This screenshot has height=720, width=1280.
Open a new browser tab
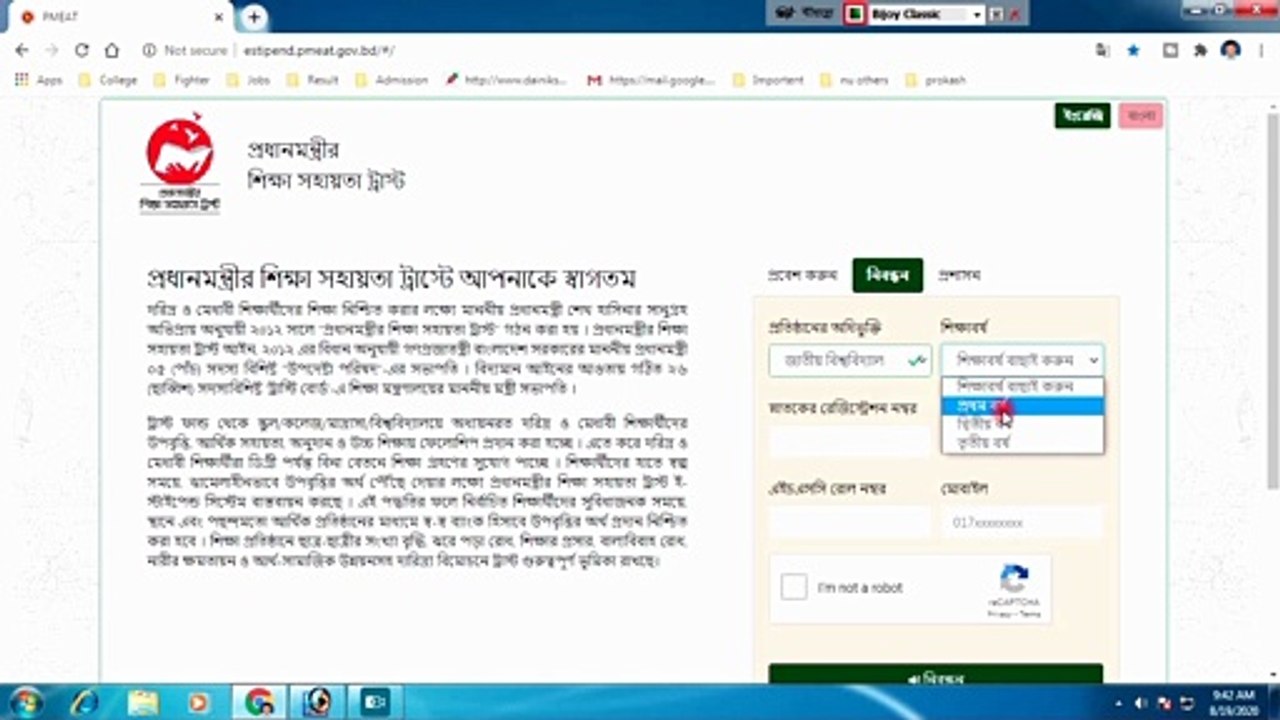pyautogui.click(x=254, y=17)
